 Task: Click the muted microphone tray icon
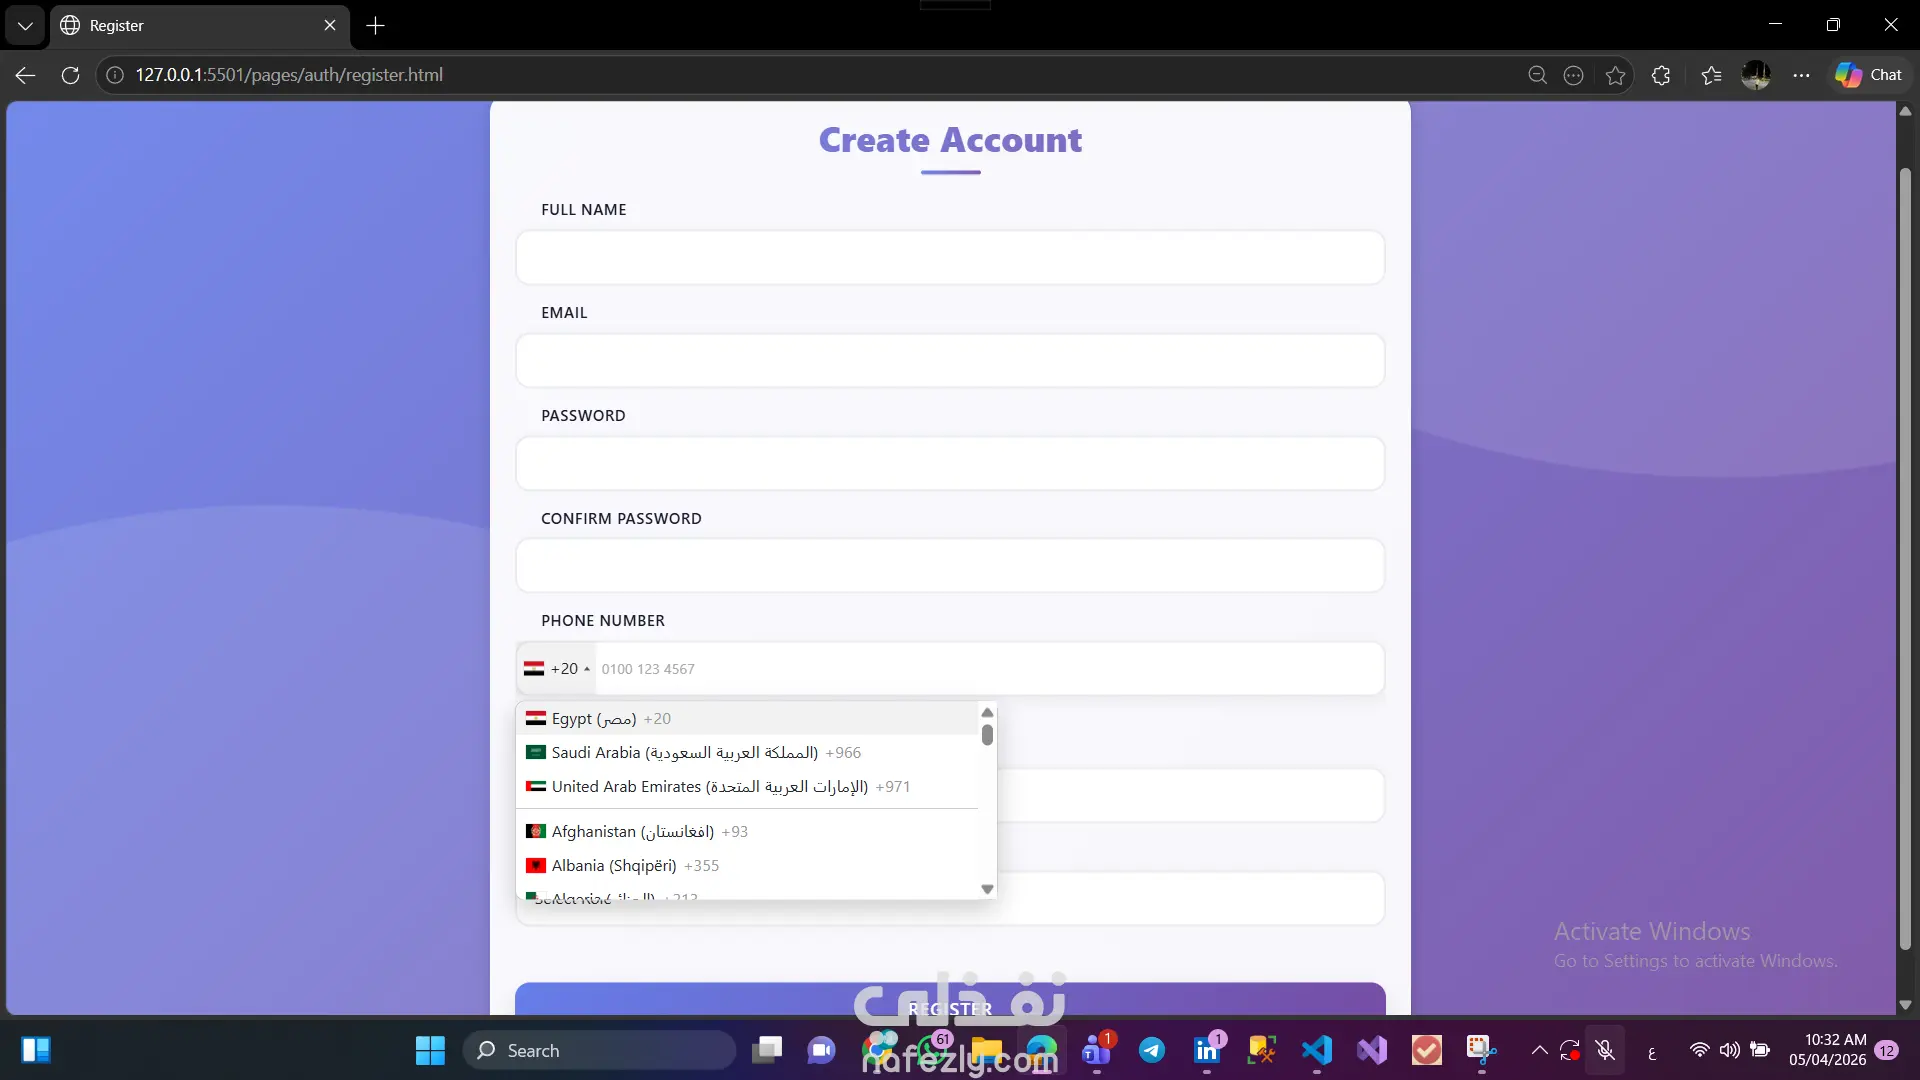tap(1605, 1050)
